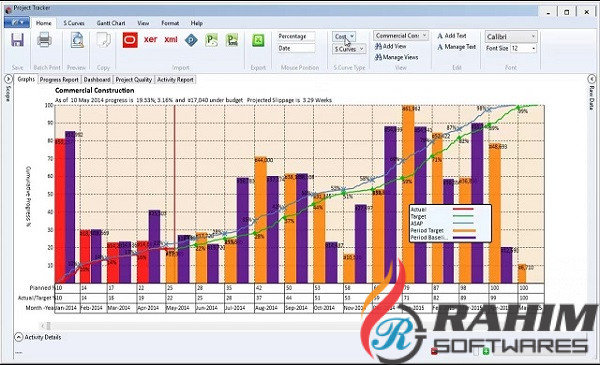Click the Planned % row label

pyautogui.click(x=42, y=288)
